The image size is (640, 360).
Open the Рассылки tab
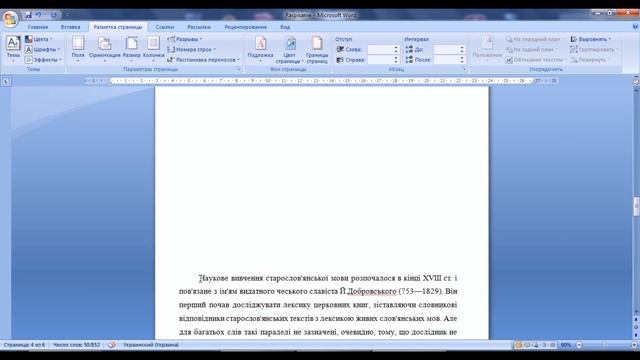(x=199, y=27)
